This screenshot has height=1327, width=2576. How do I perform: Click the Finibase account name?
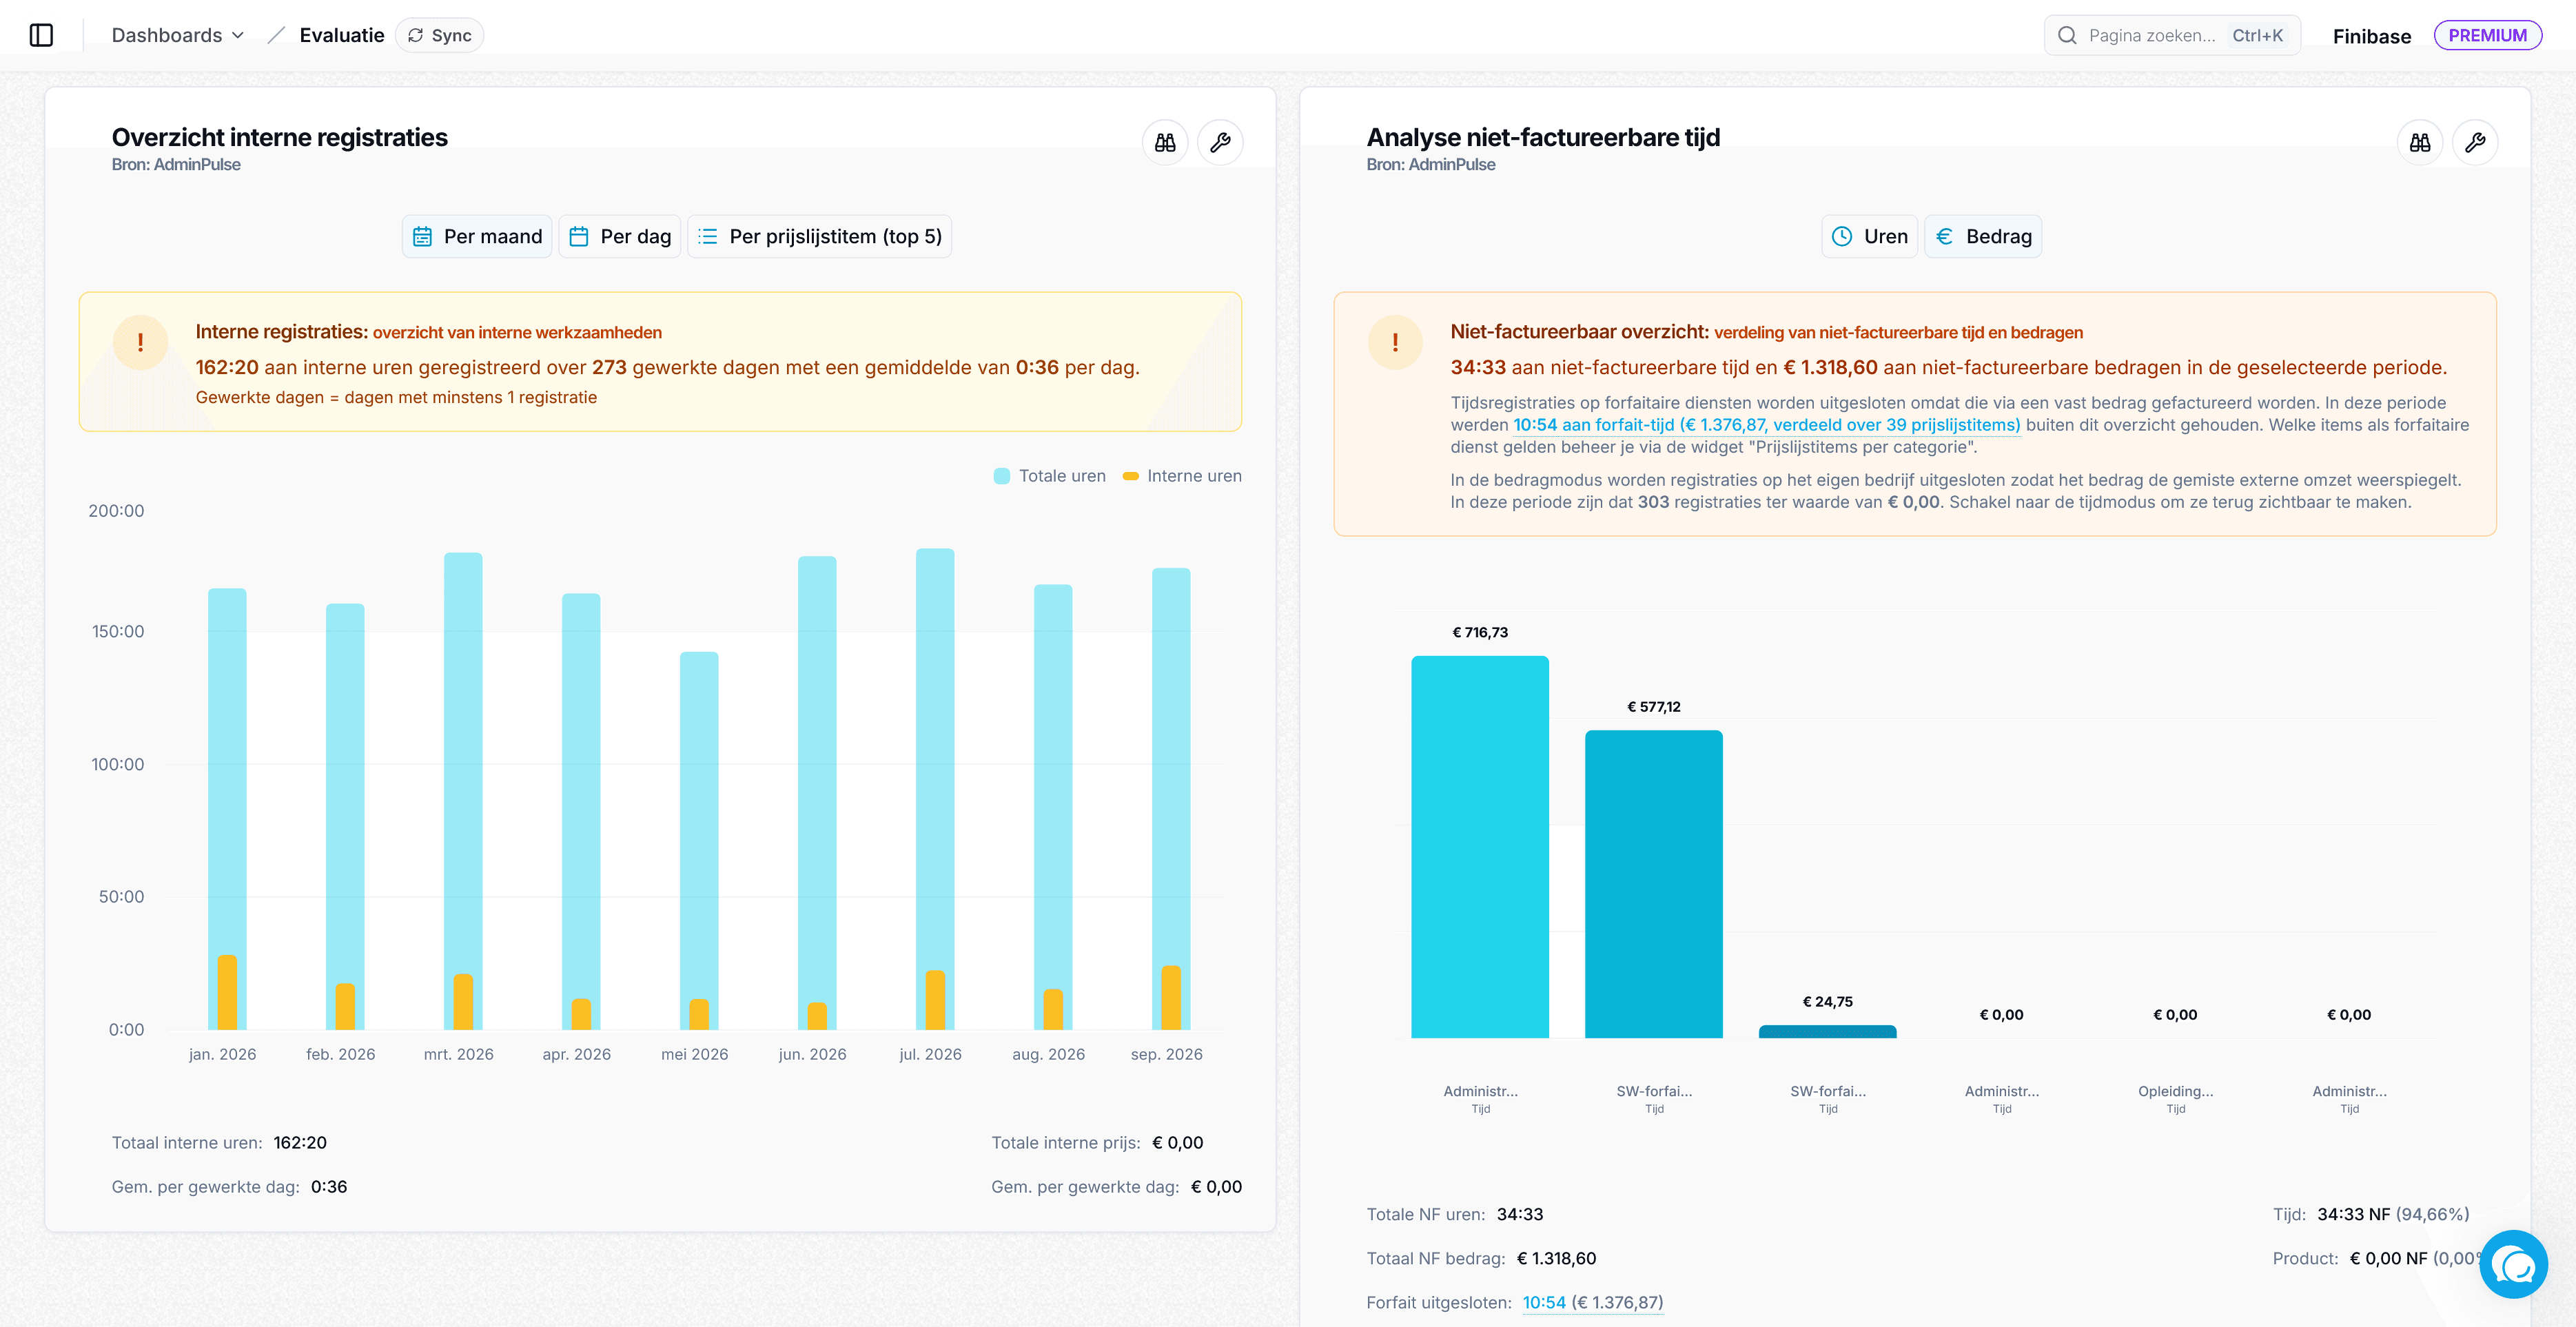coord(2372,36)
